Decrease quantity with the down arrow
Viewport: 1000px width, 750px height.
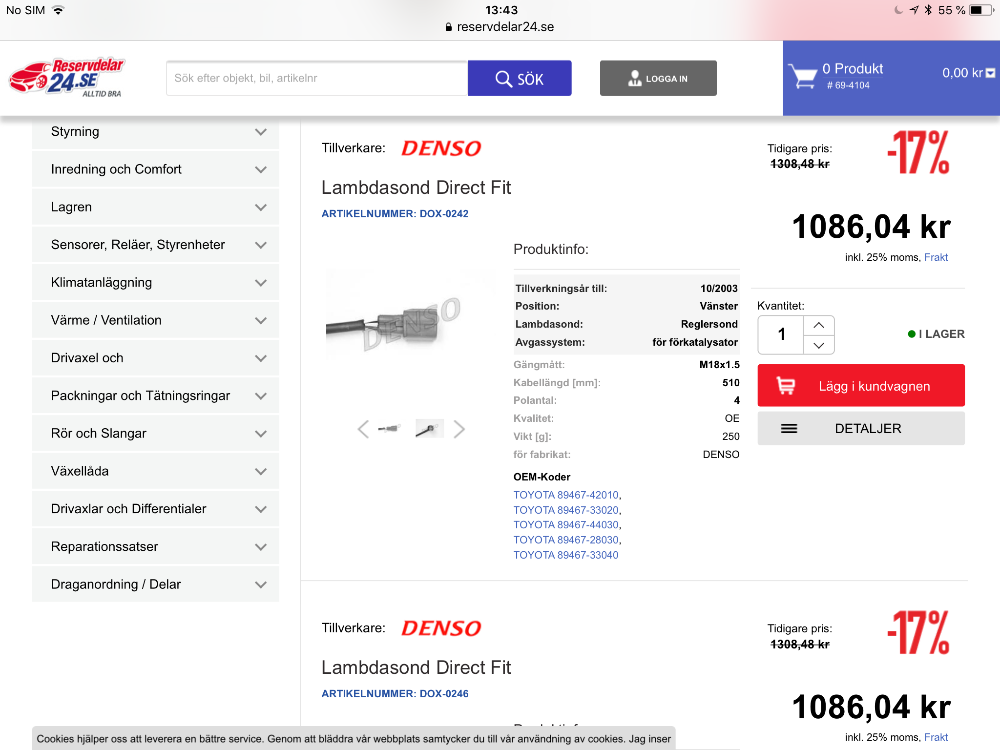818,345
